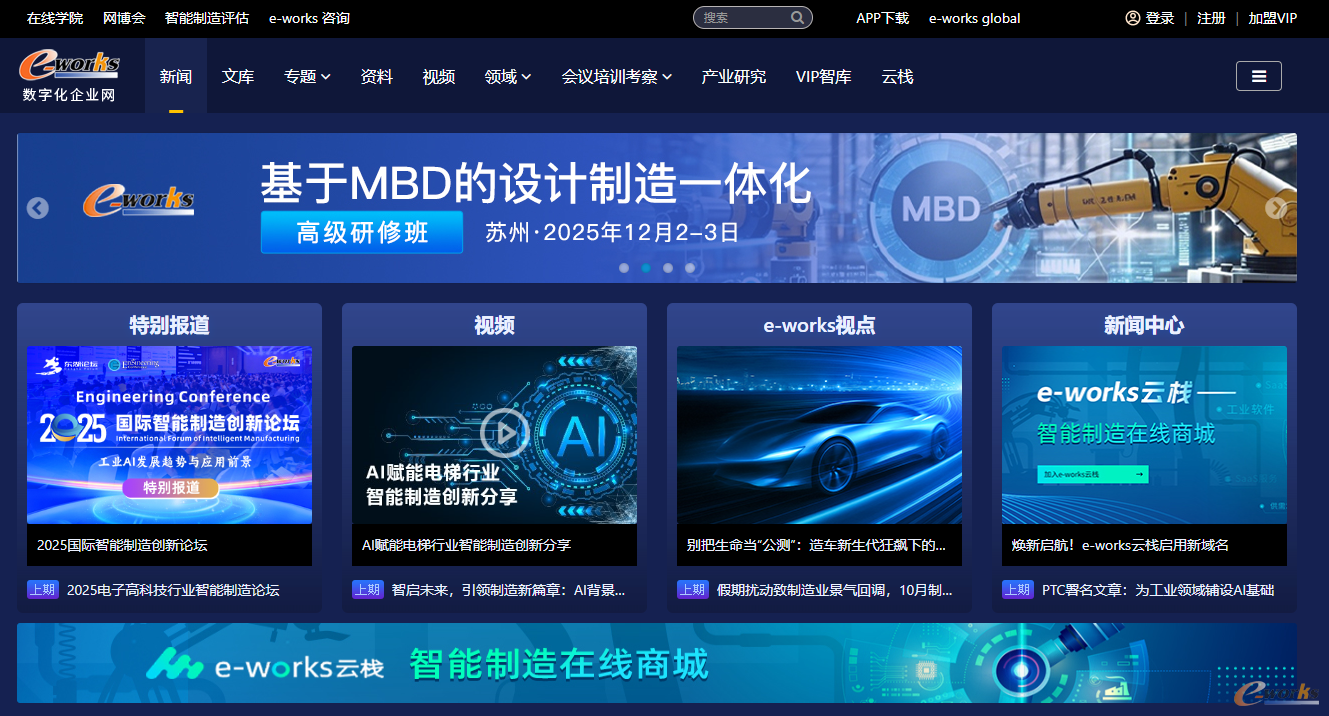The image size is (1329, 716).
Task: Click the user login icon
Action: [x=1133, y=18]
